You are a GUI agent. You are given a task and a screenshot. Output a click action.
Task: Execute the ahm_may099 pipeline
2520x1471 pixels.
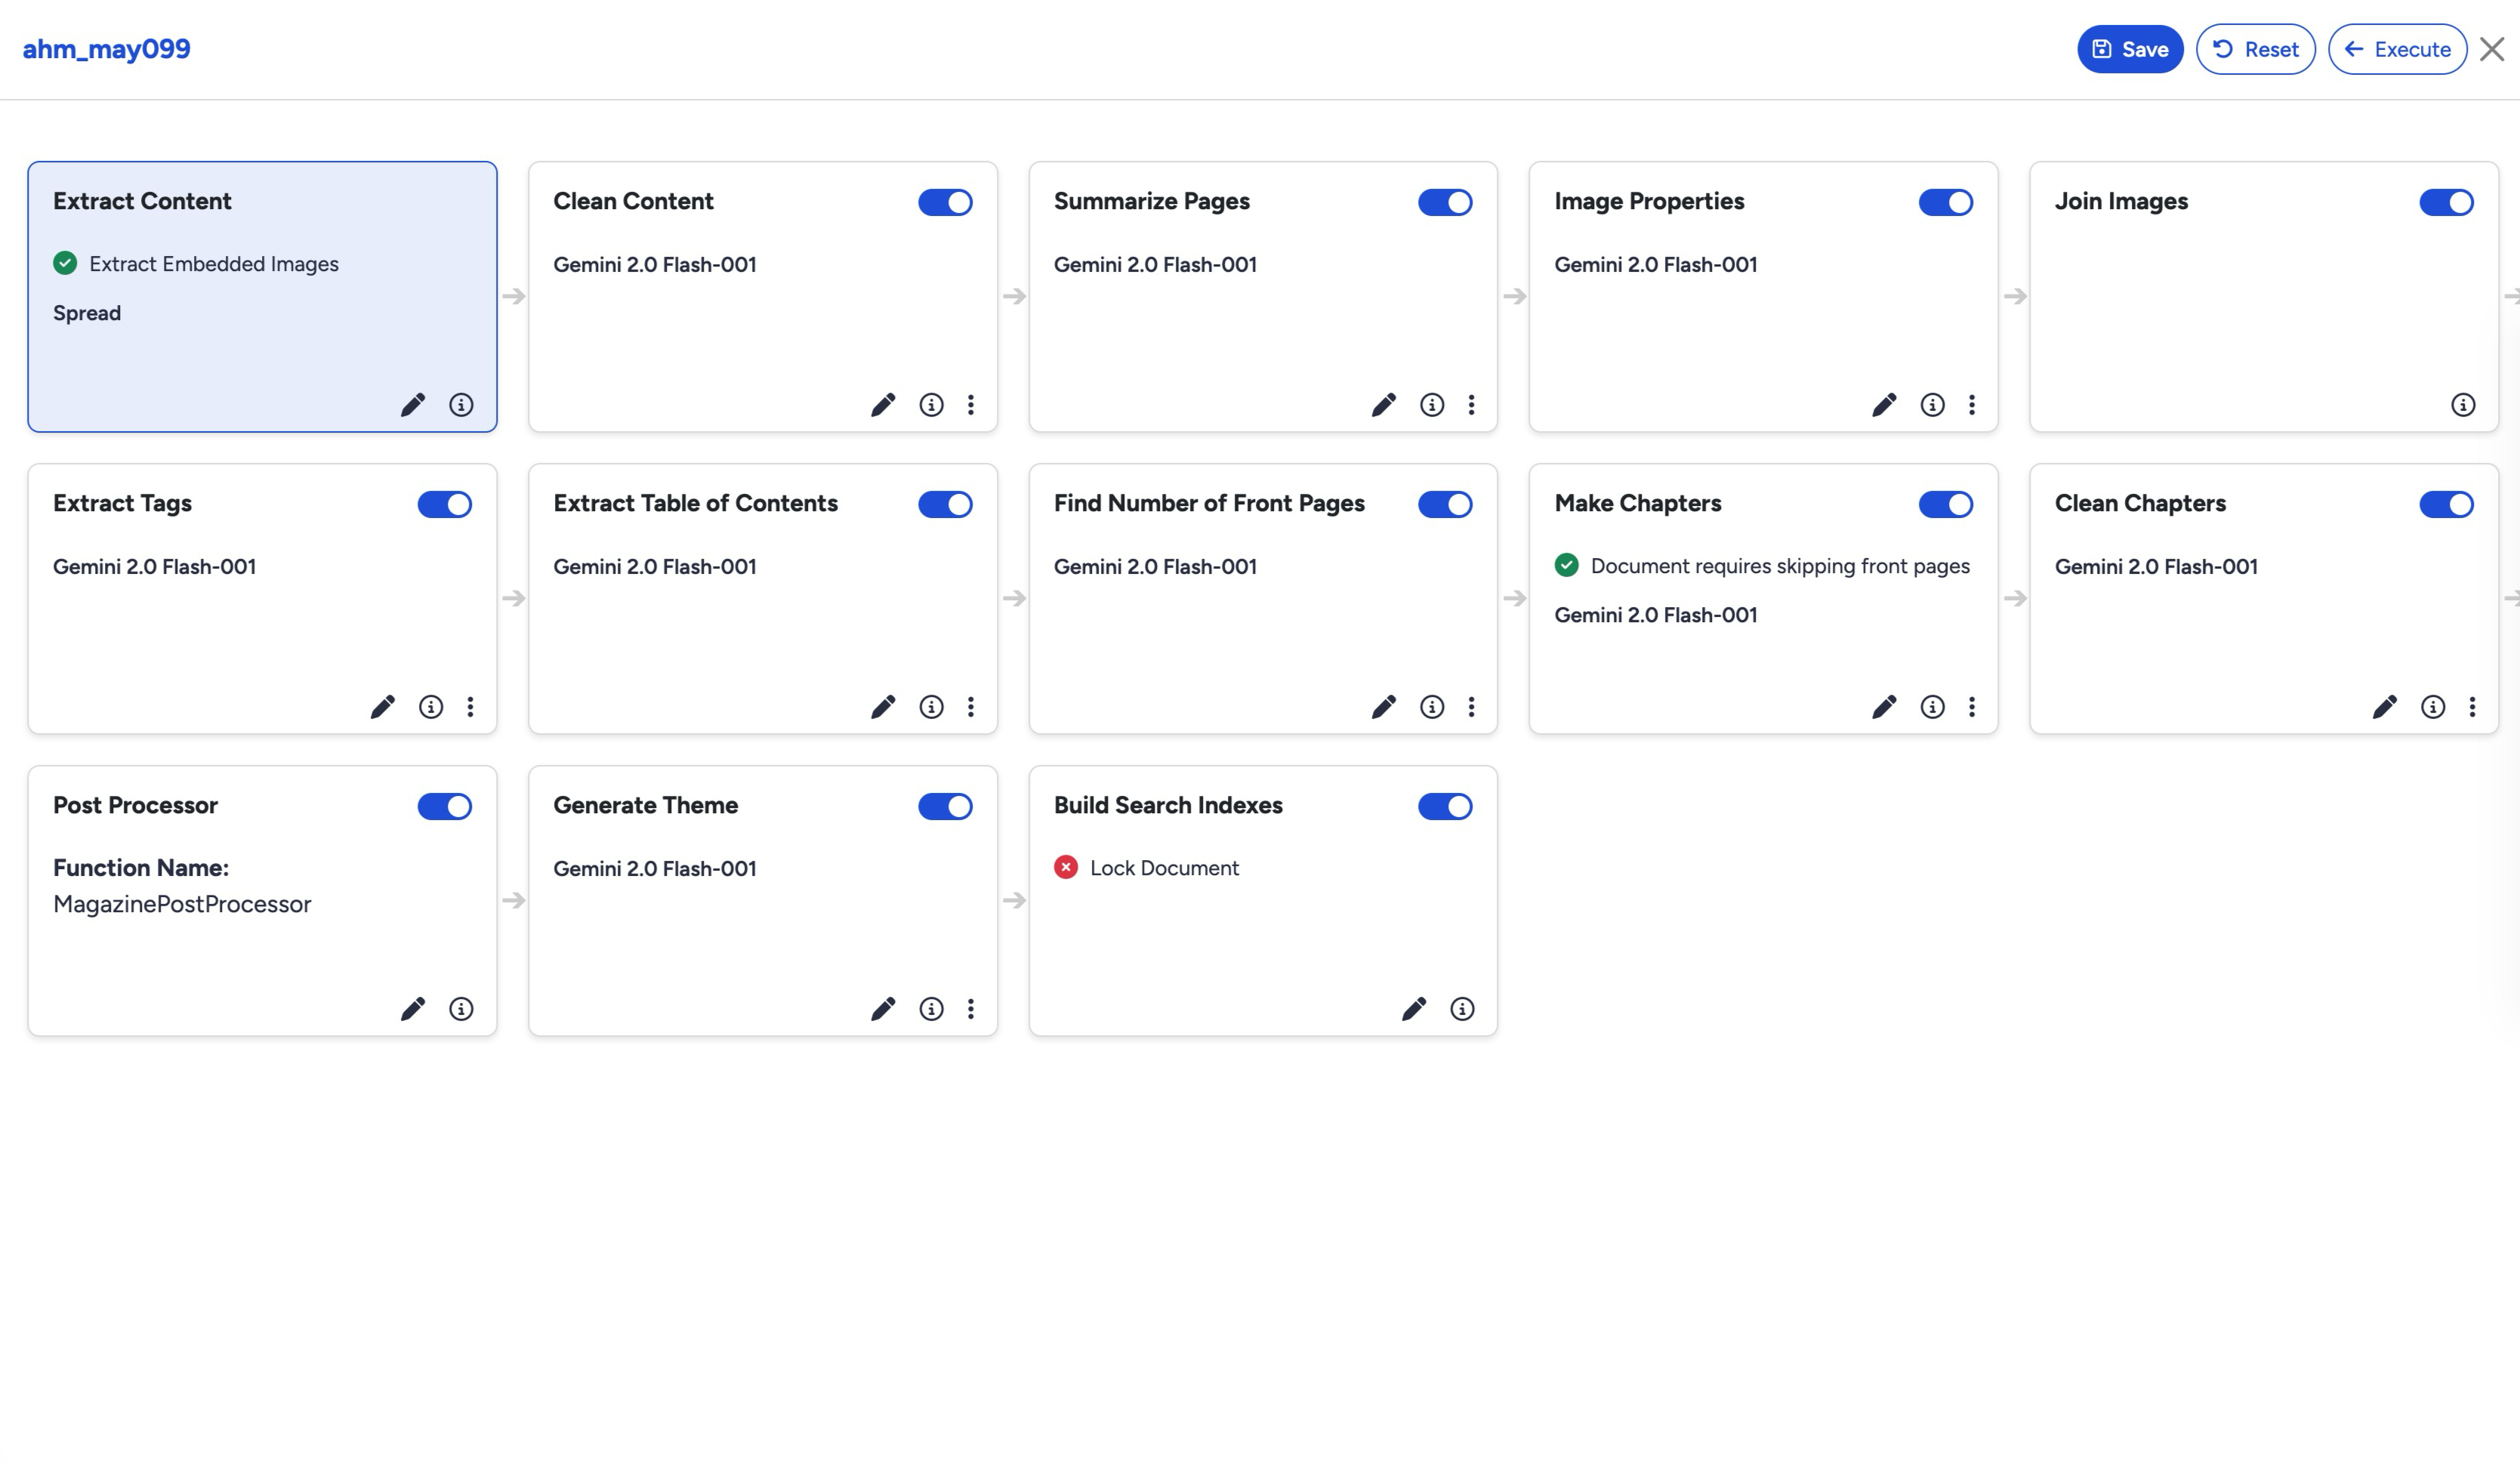click(x=2396, y=48)
